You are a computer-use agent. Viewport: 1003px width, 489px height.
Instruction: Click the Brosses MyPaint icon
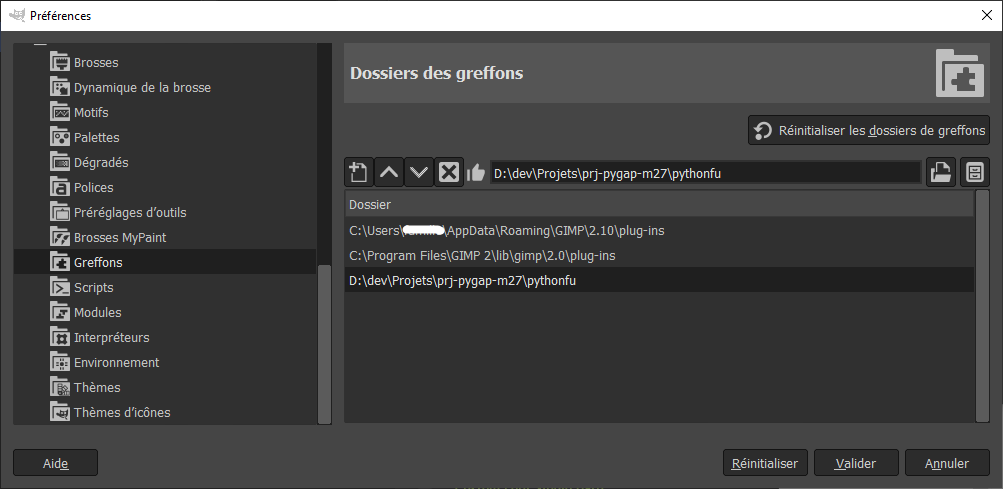(x=60, y=237)
